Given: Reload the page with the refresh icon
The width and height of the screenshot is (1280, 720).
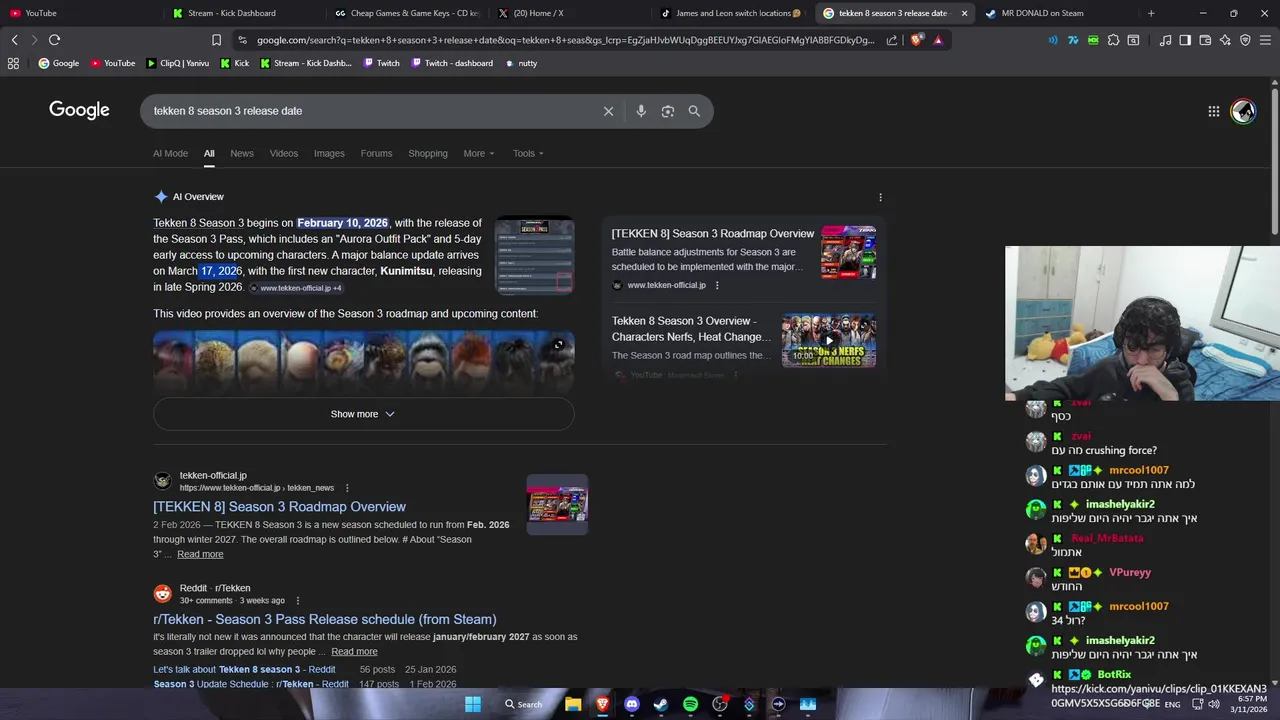Looking at the screenshot, I should coord(54,40).
